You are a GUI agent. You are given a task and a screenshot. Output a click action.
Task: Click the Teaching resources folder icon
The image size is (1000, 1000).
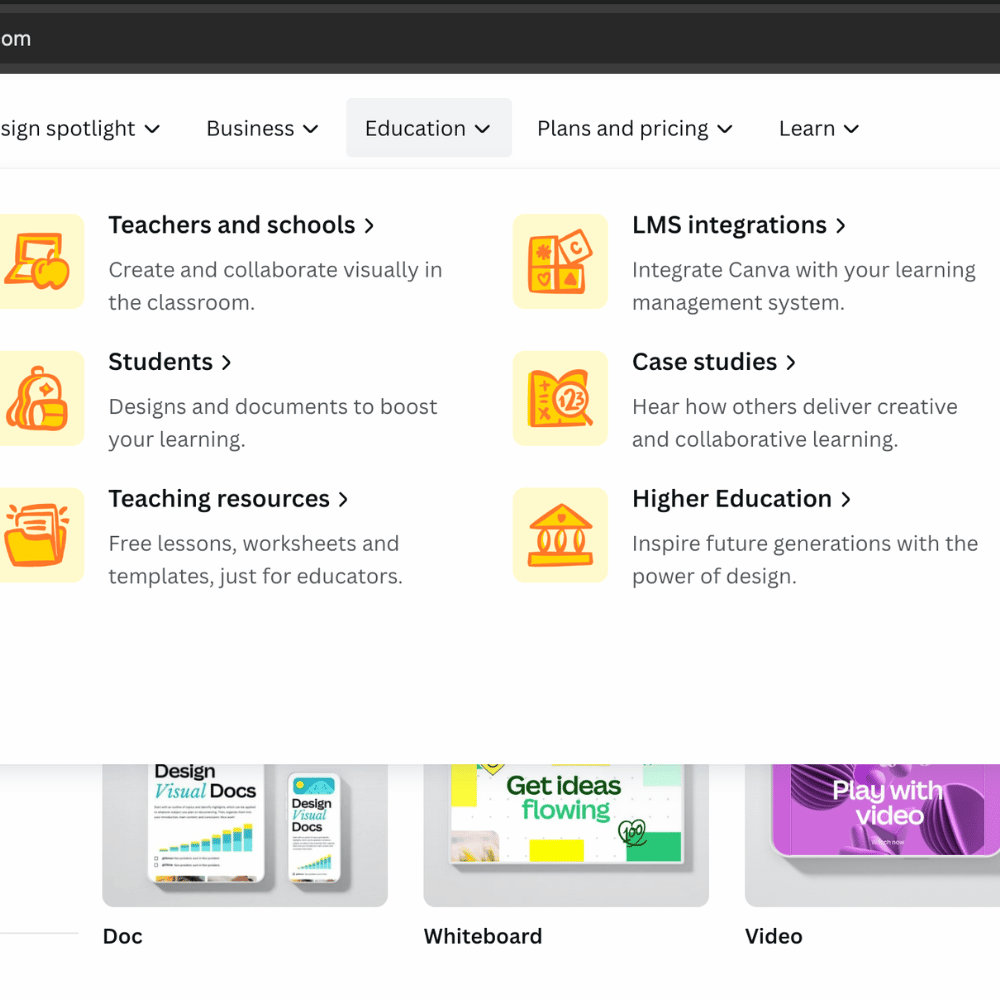pyautogui.click(x=38, y=535)
